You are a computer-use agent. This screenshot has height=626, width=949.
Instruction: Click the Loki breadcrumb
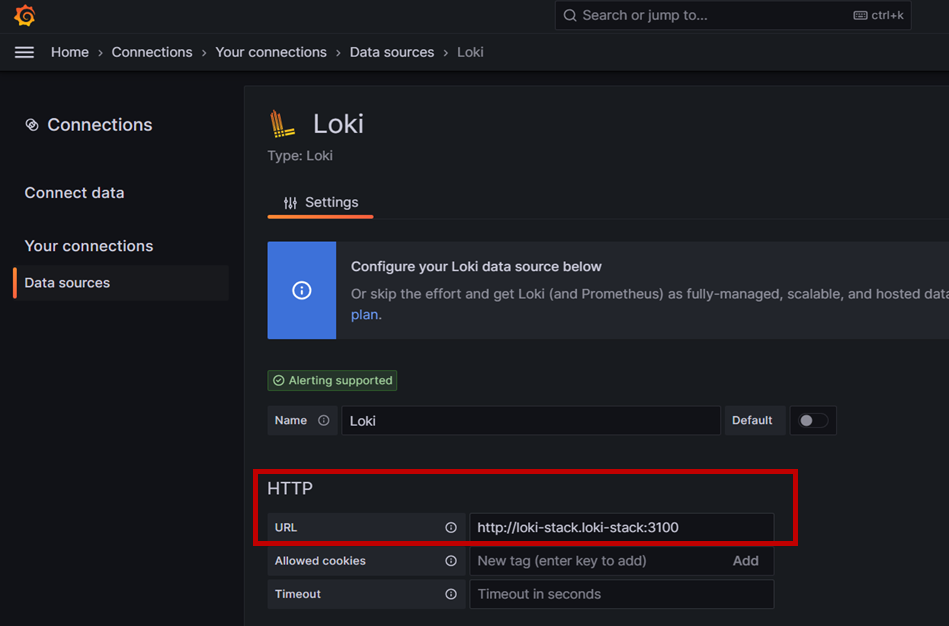[470, 52]
